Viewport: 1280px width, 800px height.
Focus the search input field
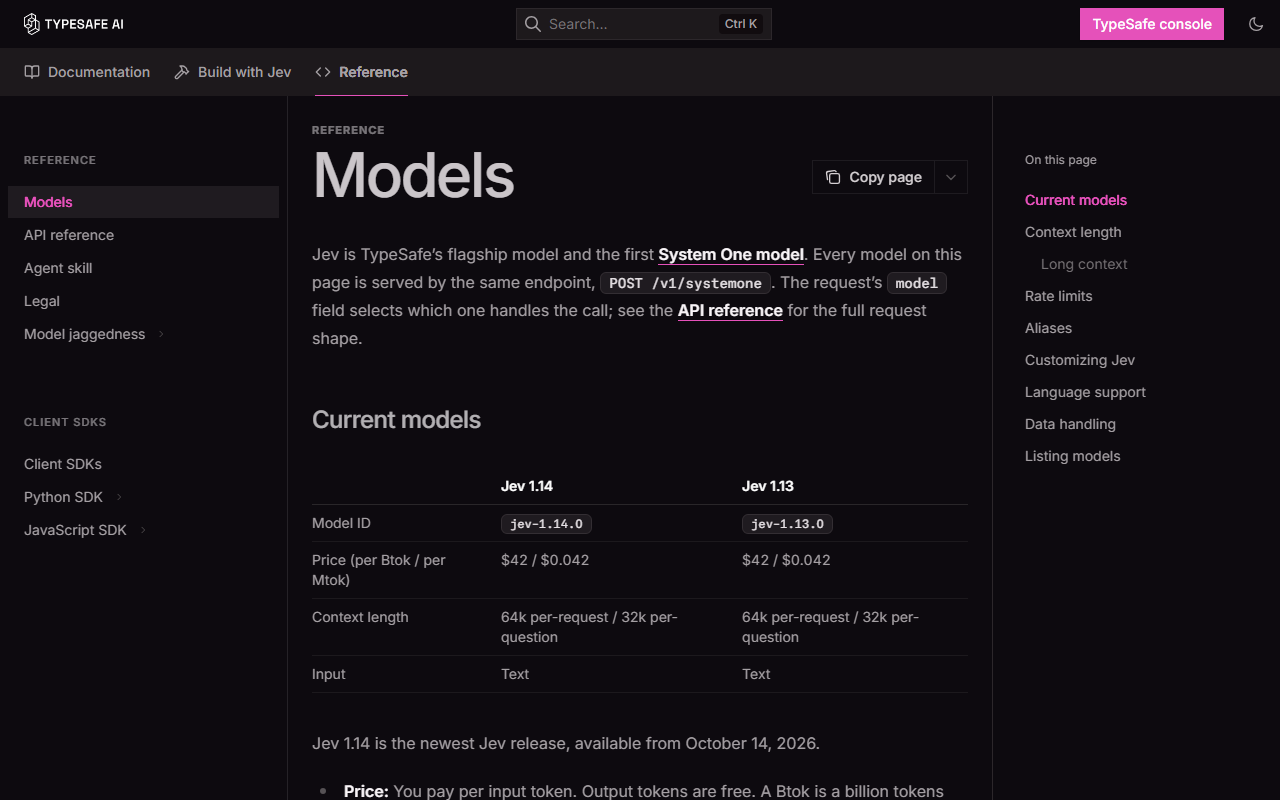point(644,24)
